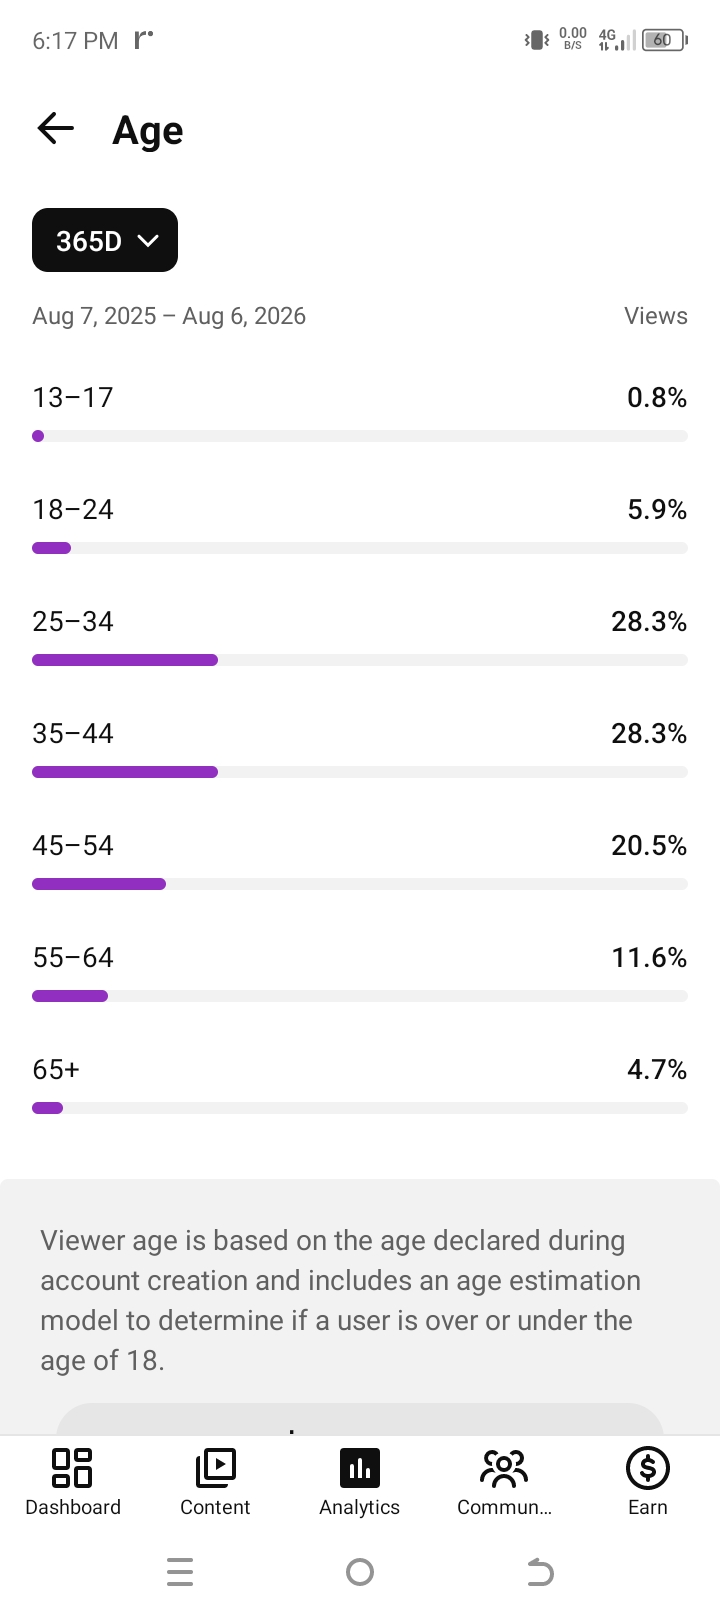Open the Content tab icon

pyautogui.click(x=215, y=1468)
